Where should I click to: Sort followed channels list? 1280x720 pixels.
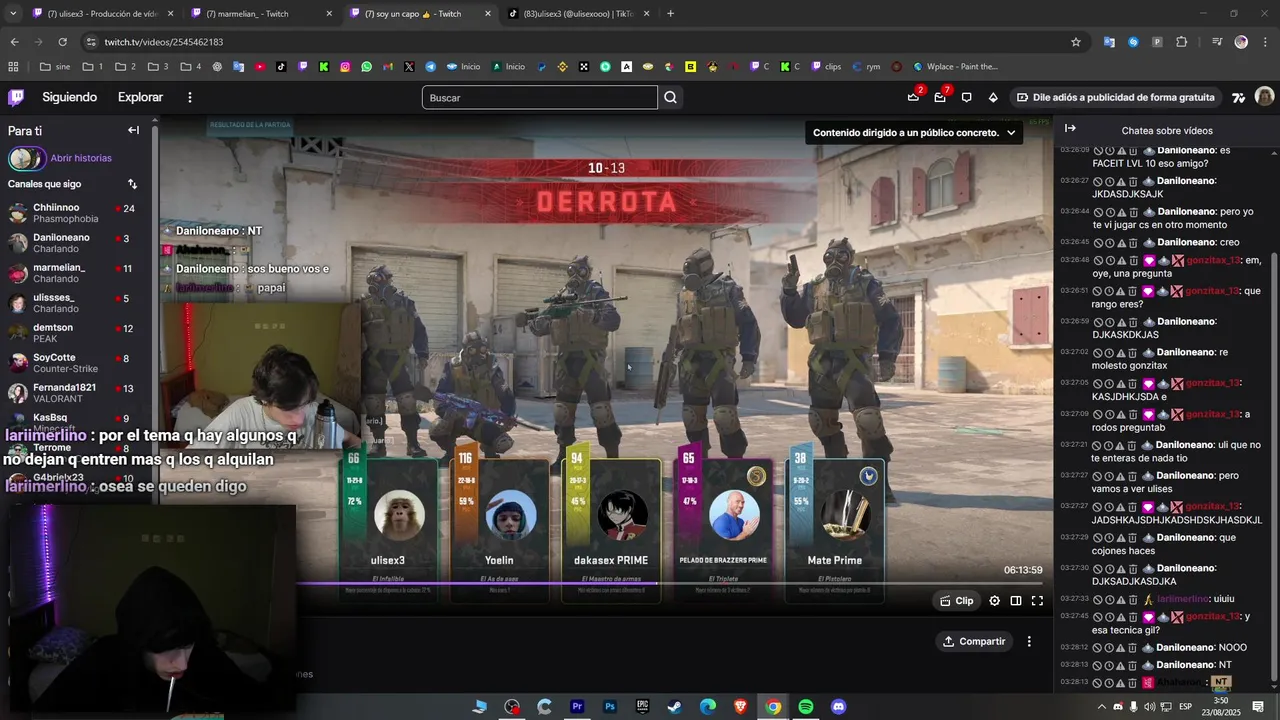(132, 184)
